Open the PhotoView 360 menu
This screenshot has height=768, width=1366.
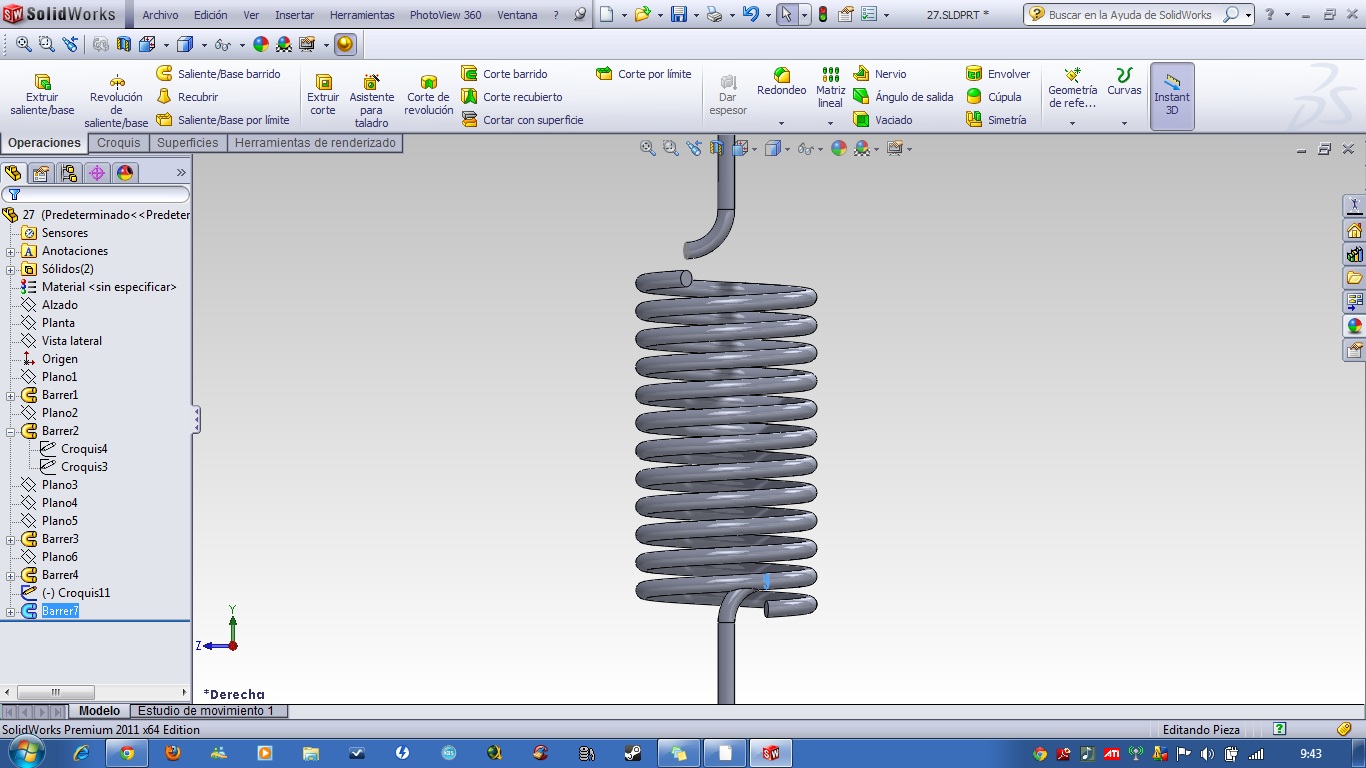(445, 15)
